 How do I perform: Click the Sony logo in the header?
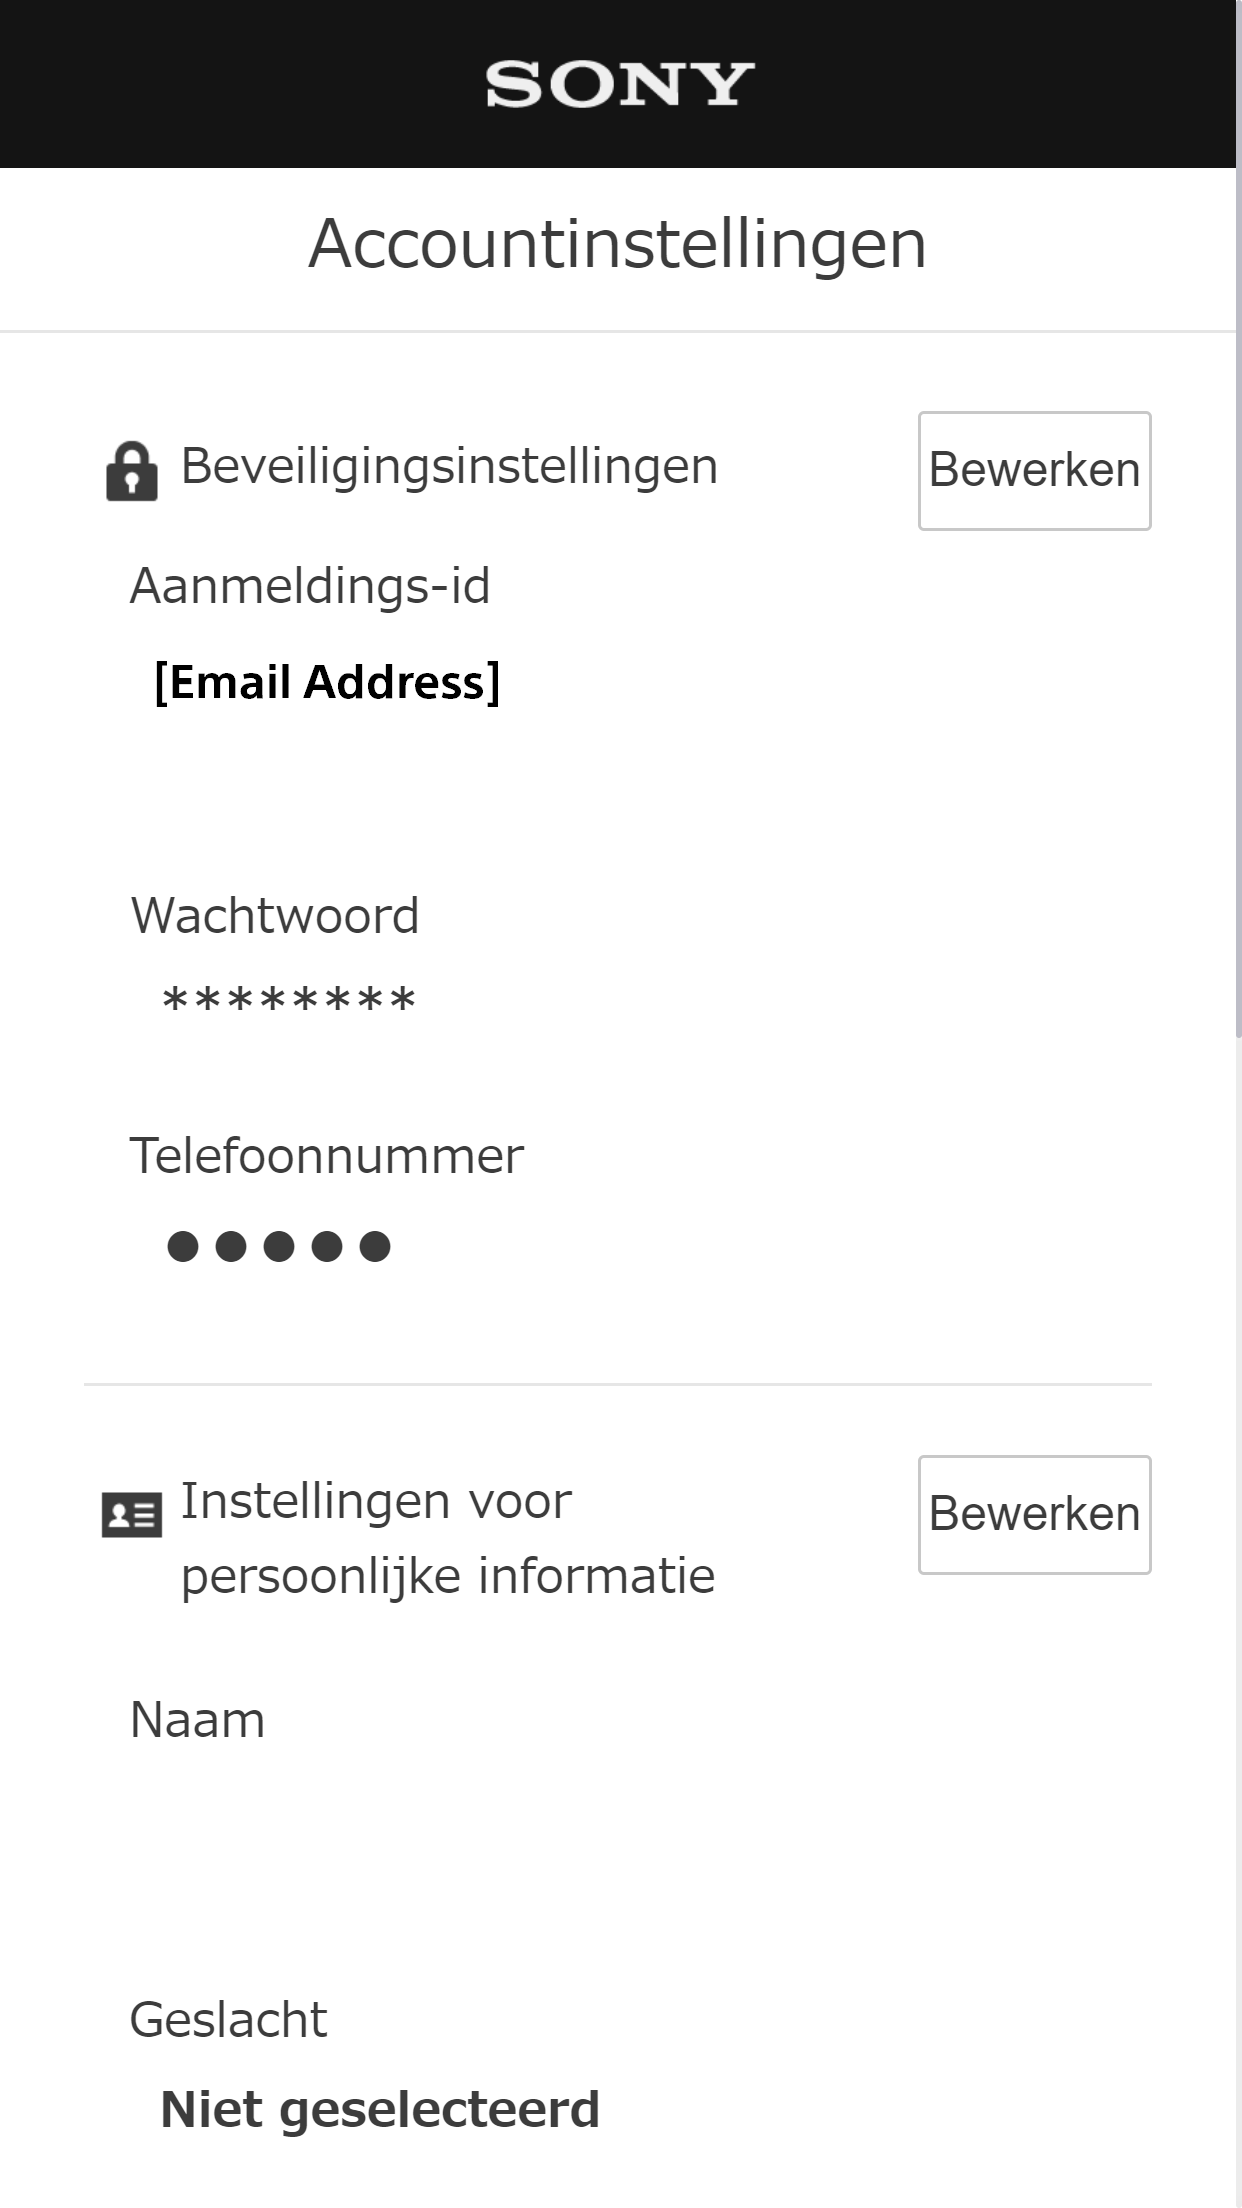coord(620,84)
